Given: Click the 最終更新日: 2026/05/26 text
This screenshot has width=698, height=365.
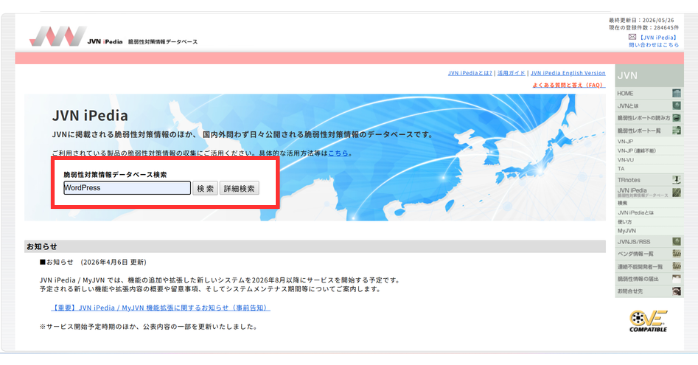Looking at the screenshot, I should (641, 20).
